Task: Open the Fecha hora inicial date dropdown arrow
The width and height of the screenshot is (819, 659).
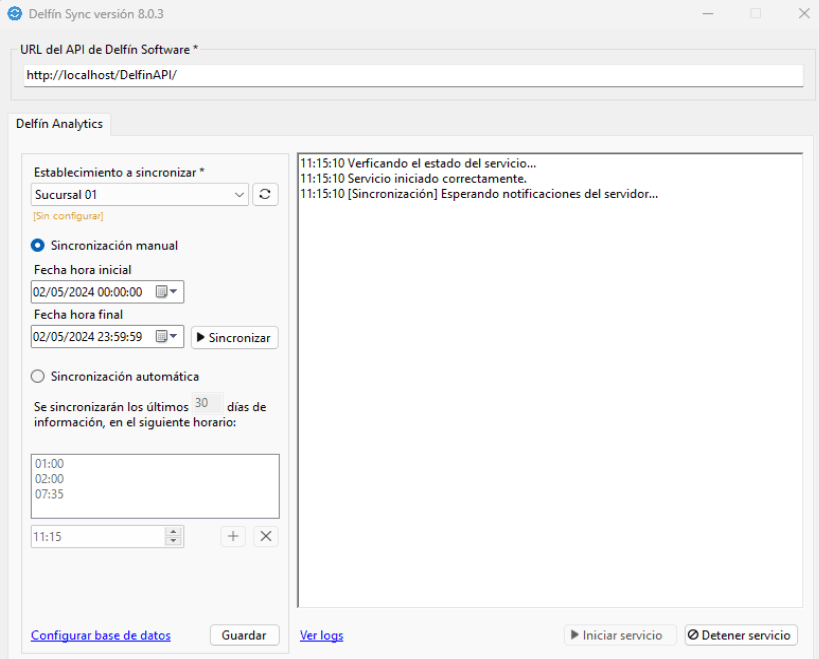Action: coord(174,292)
